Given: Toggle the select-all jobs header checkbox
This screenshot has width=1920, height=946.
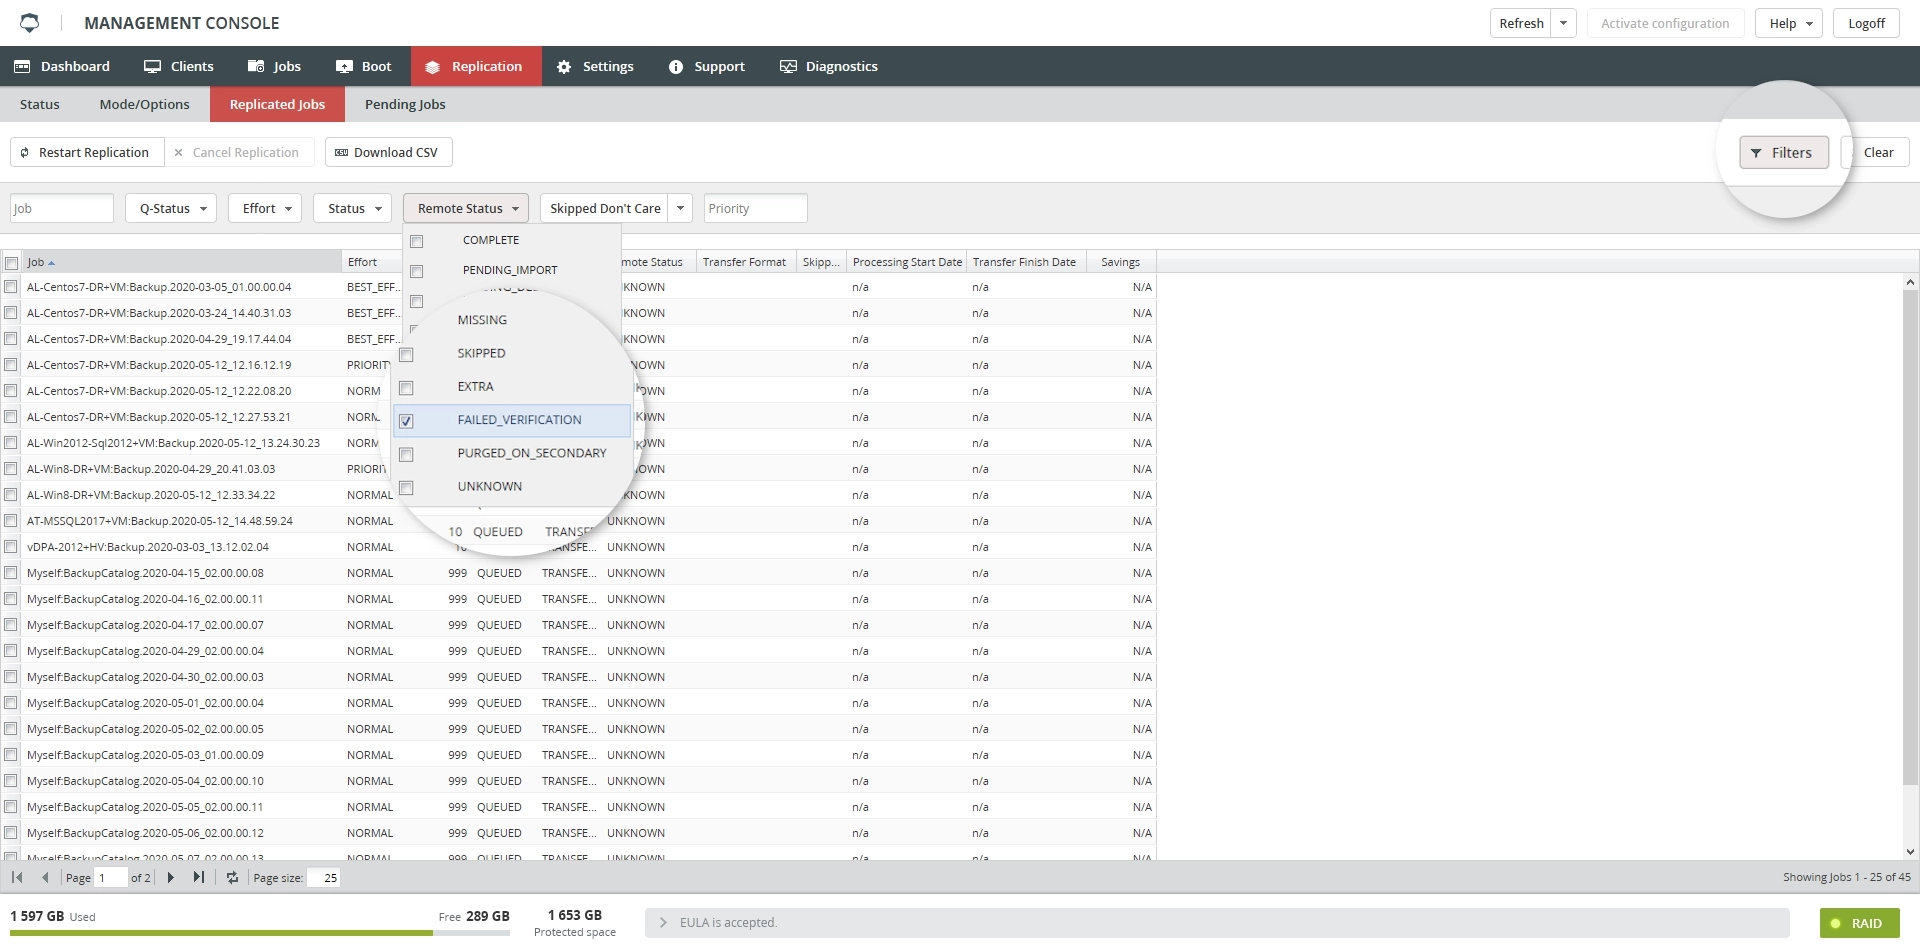Looking at the screenshot, I should (x=11, y=263).
